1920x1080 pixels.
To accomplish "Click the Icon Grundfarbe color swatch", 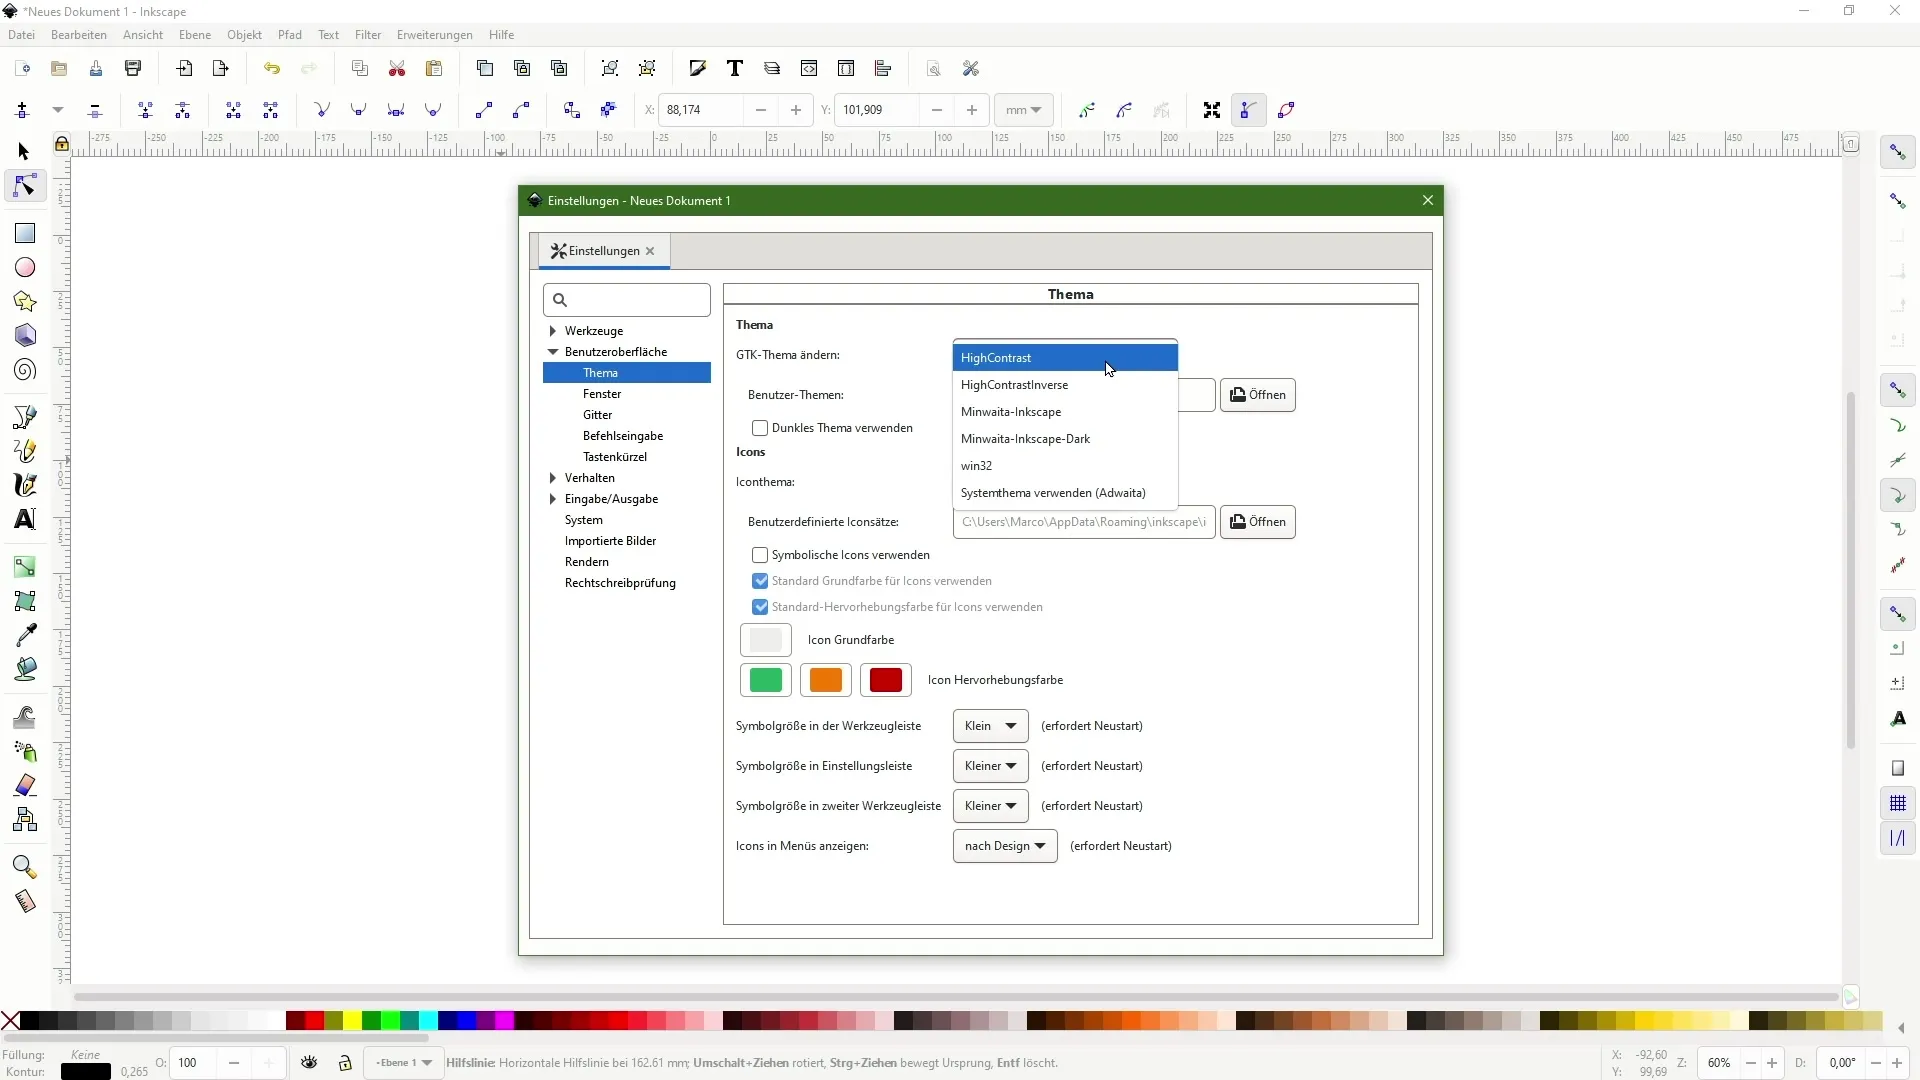I will 766,640.
